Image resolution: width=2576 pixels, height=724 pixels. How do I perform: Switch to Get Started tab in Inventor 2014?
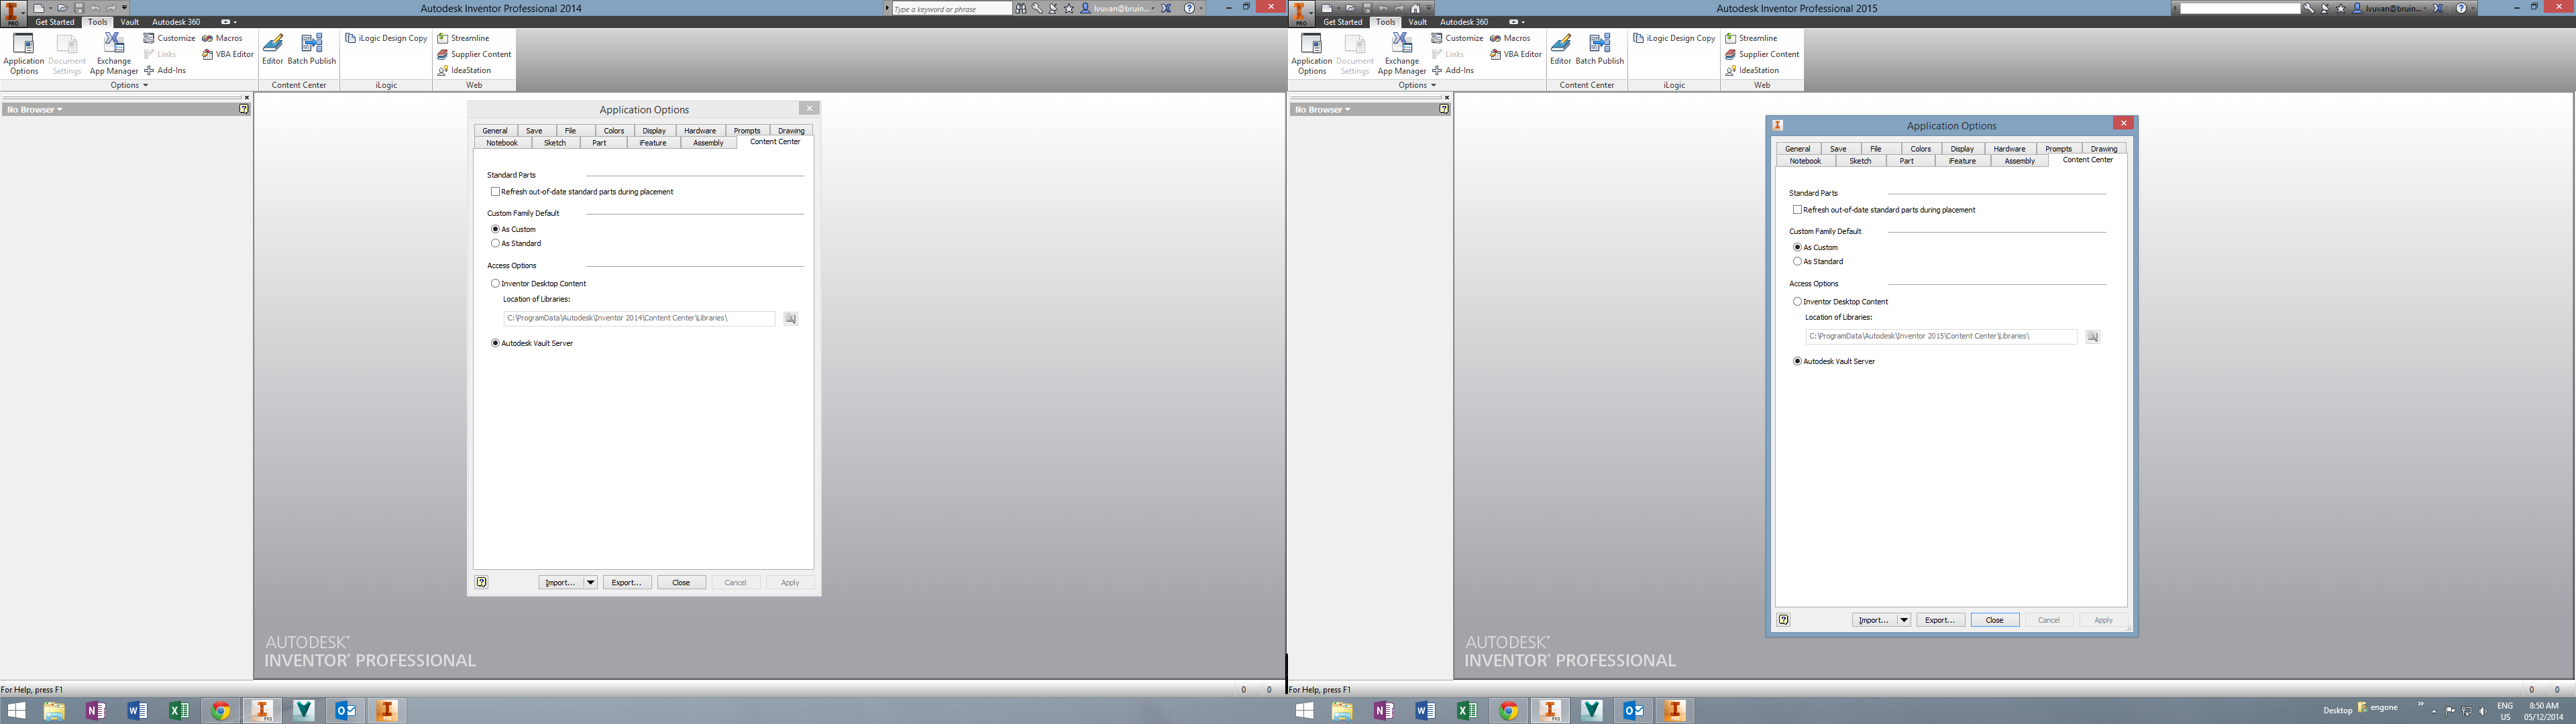point(55,21)
